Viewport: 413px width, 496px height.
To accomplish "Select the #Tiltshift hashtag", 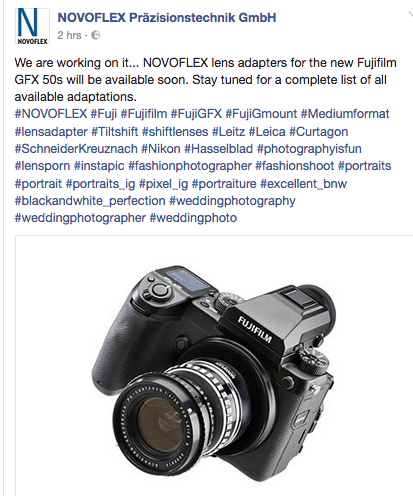I will click(115, 132).
